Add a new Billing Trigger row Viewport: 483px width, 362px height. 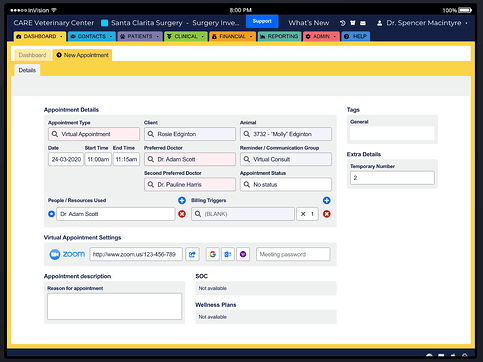point(327,200)
